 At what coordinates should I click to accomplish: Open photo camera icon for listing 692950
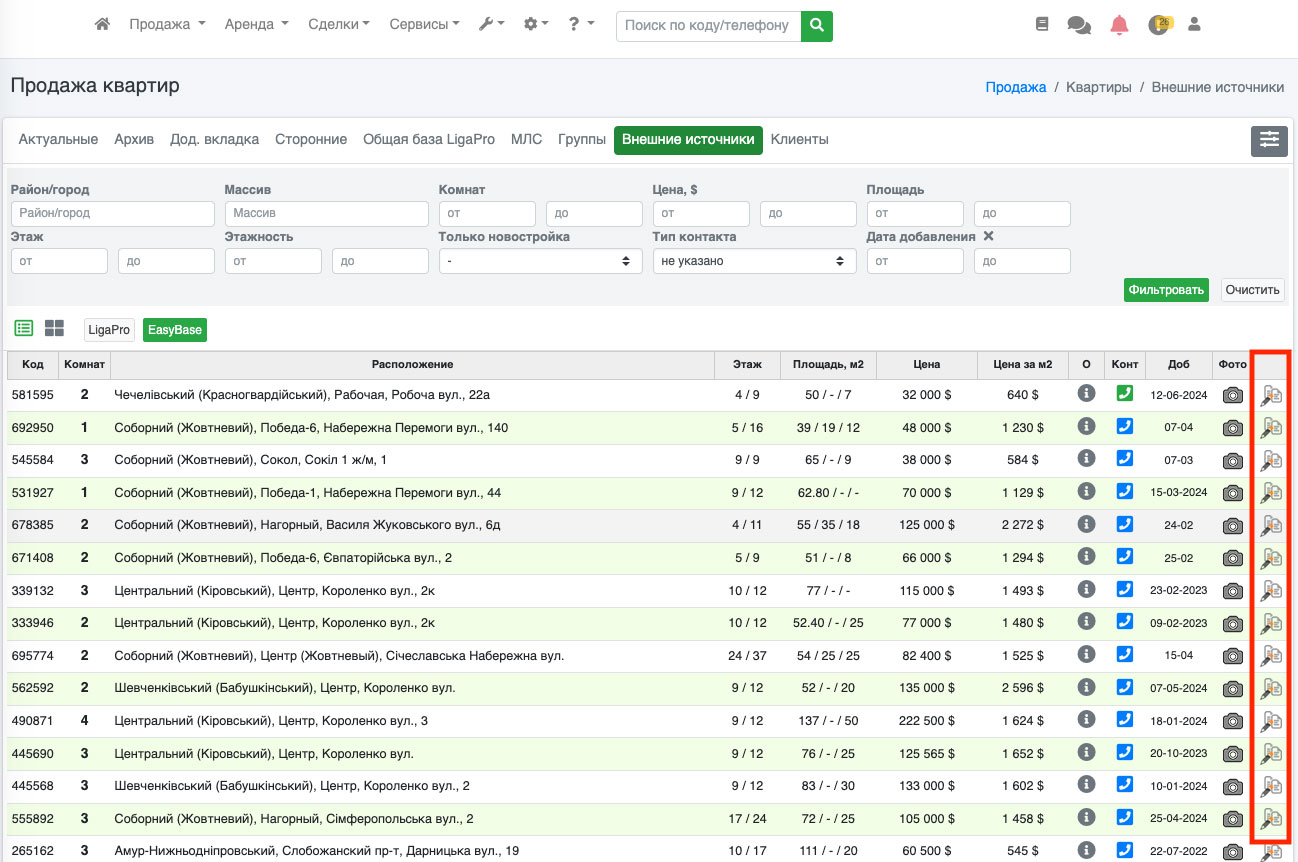[1233, 428]
